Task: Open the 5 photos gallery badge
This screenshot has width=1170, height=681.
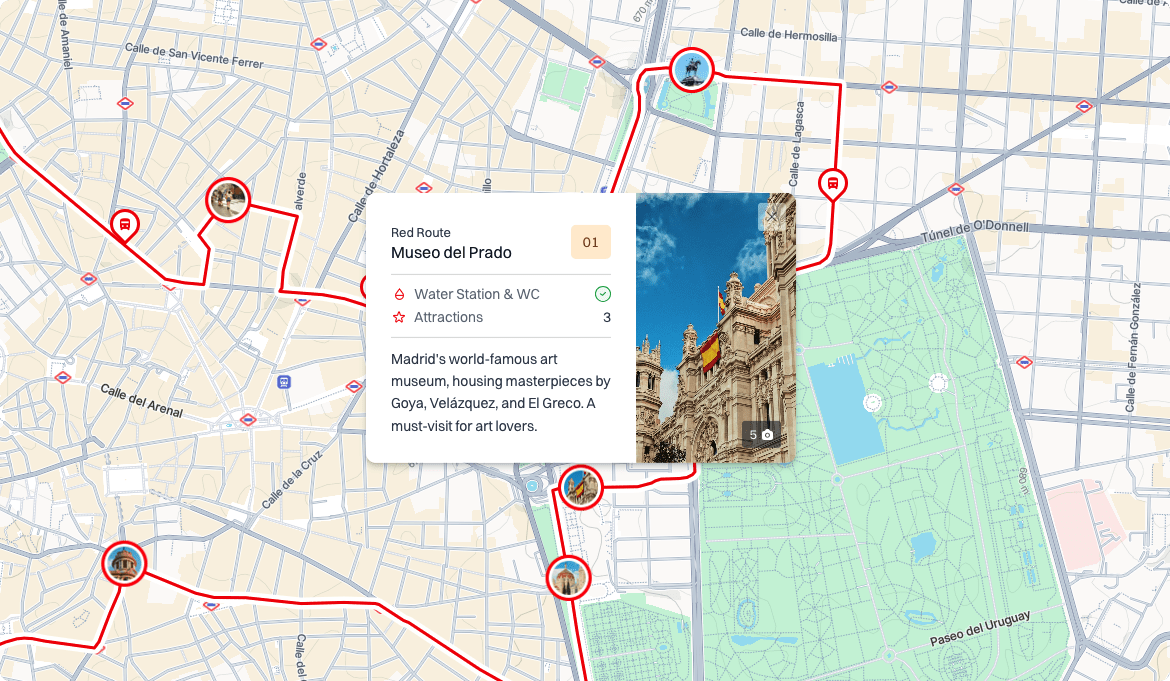Action: pyautogui.click(x=760, y=434)
